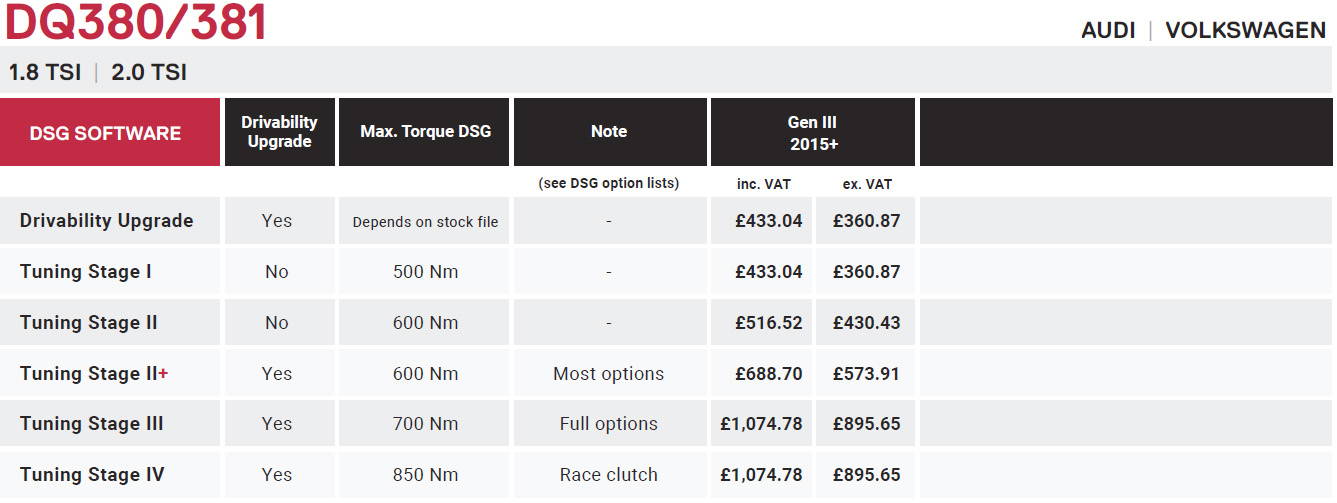Image resolution: width=1337 pixels, height=503 pixels.
Task: Select the 850 Nm torque cell
Action: coord(425,475)
